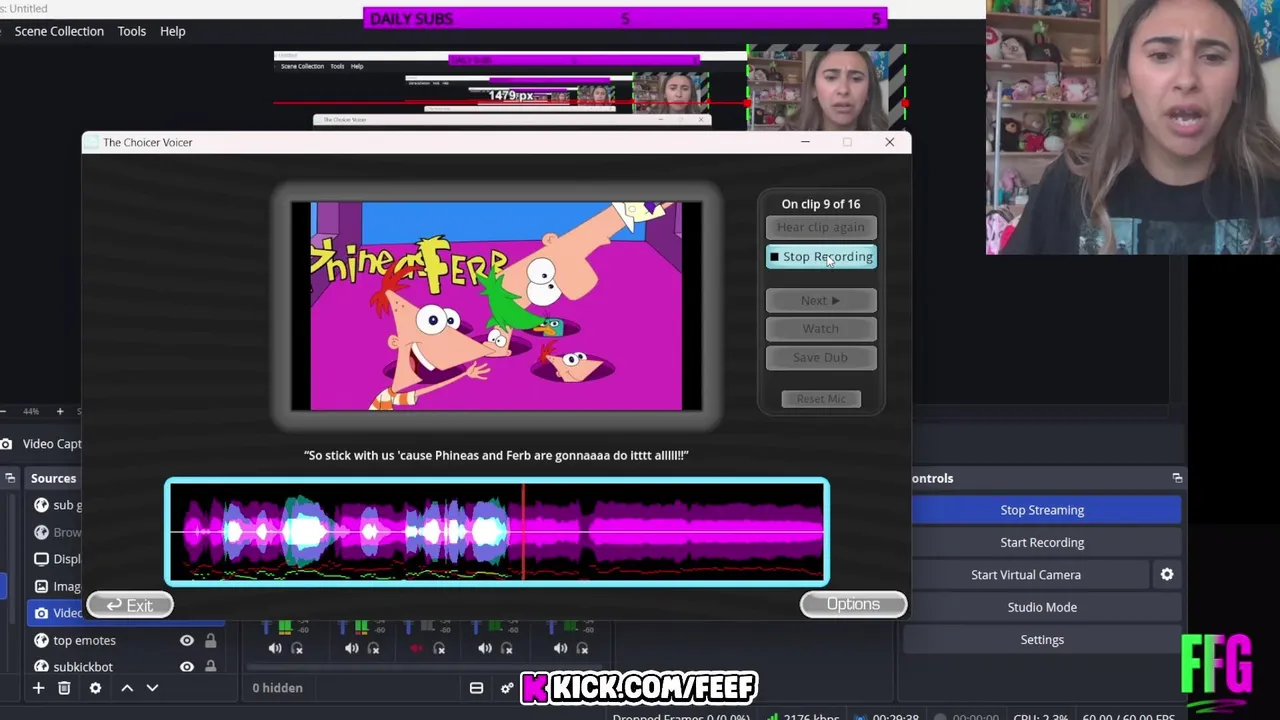Viewport: 1280px width, 720px height.
Task: Close The Choicer Voicer window
Action: click(889, 142)
